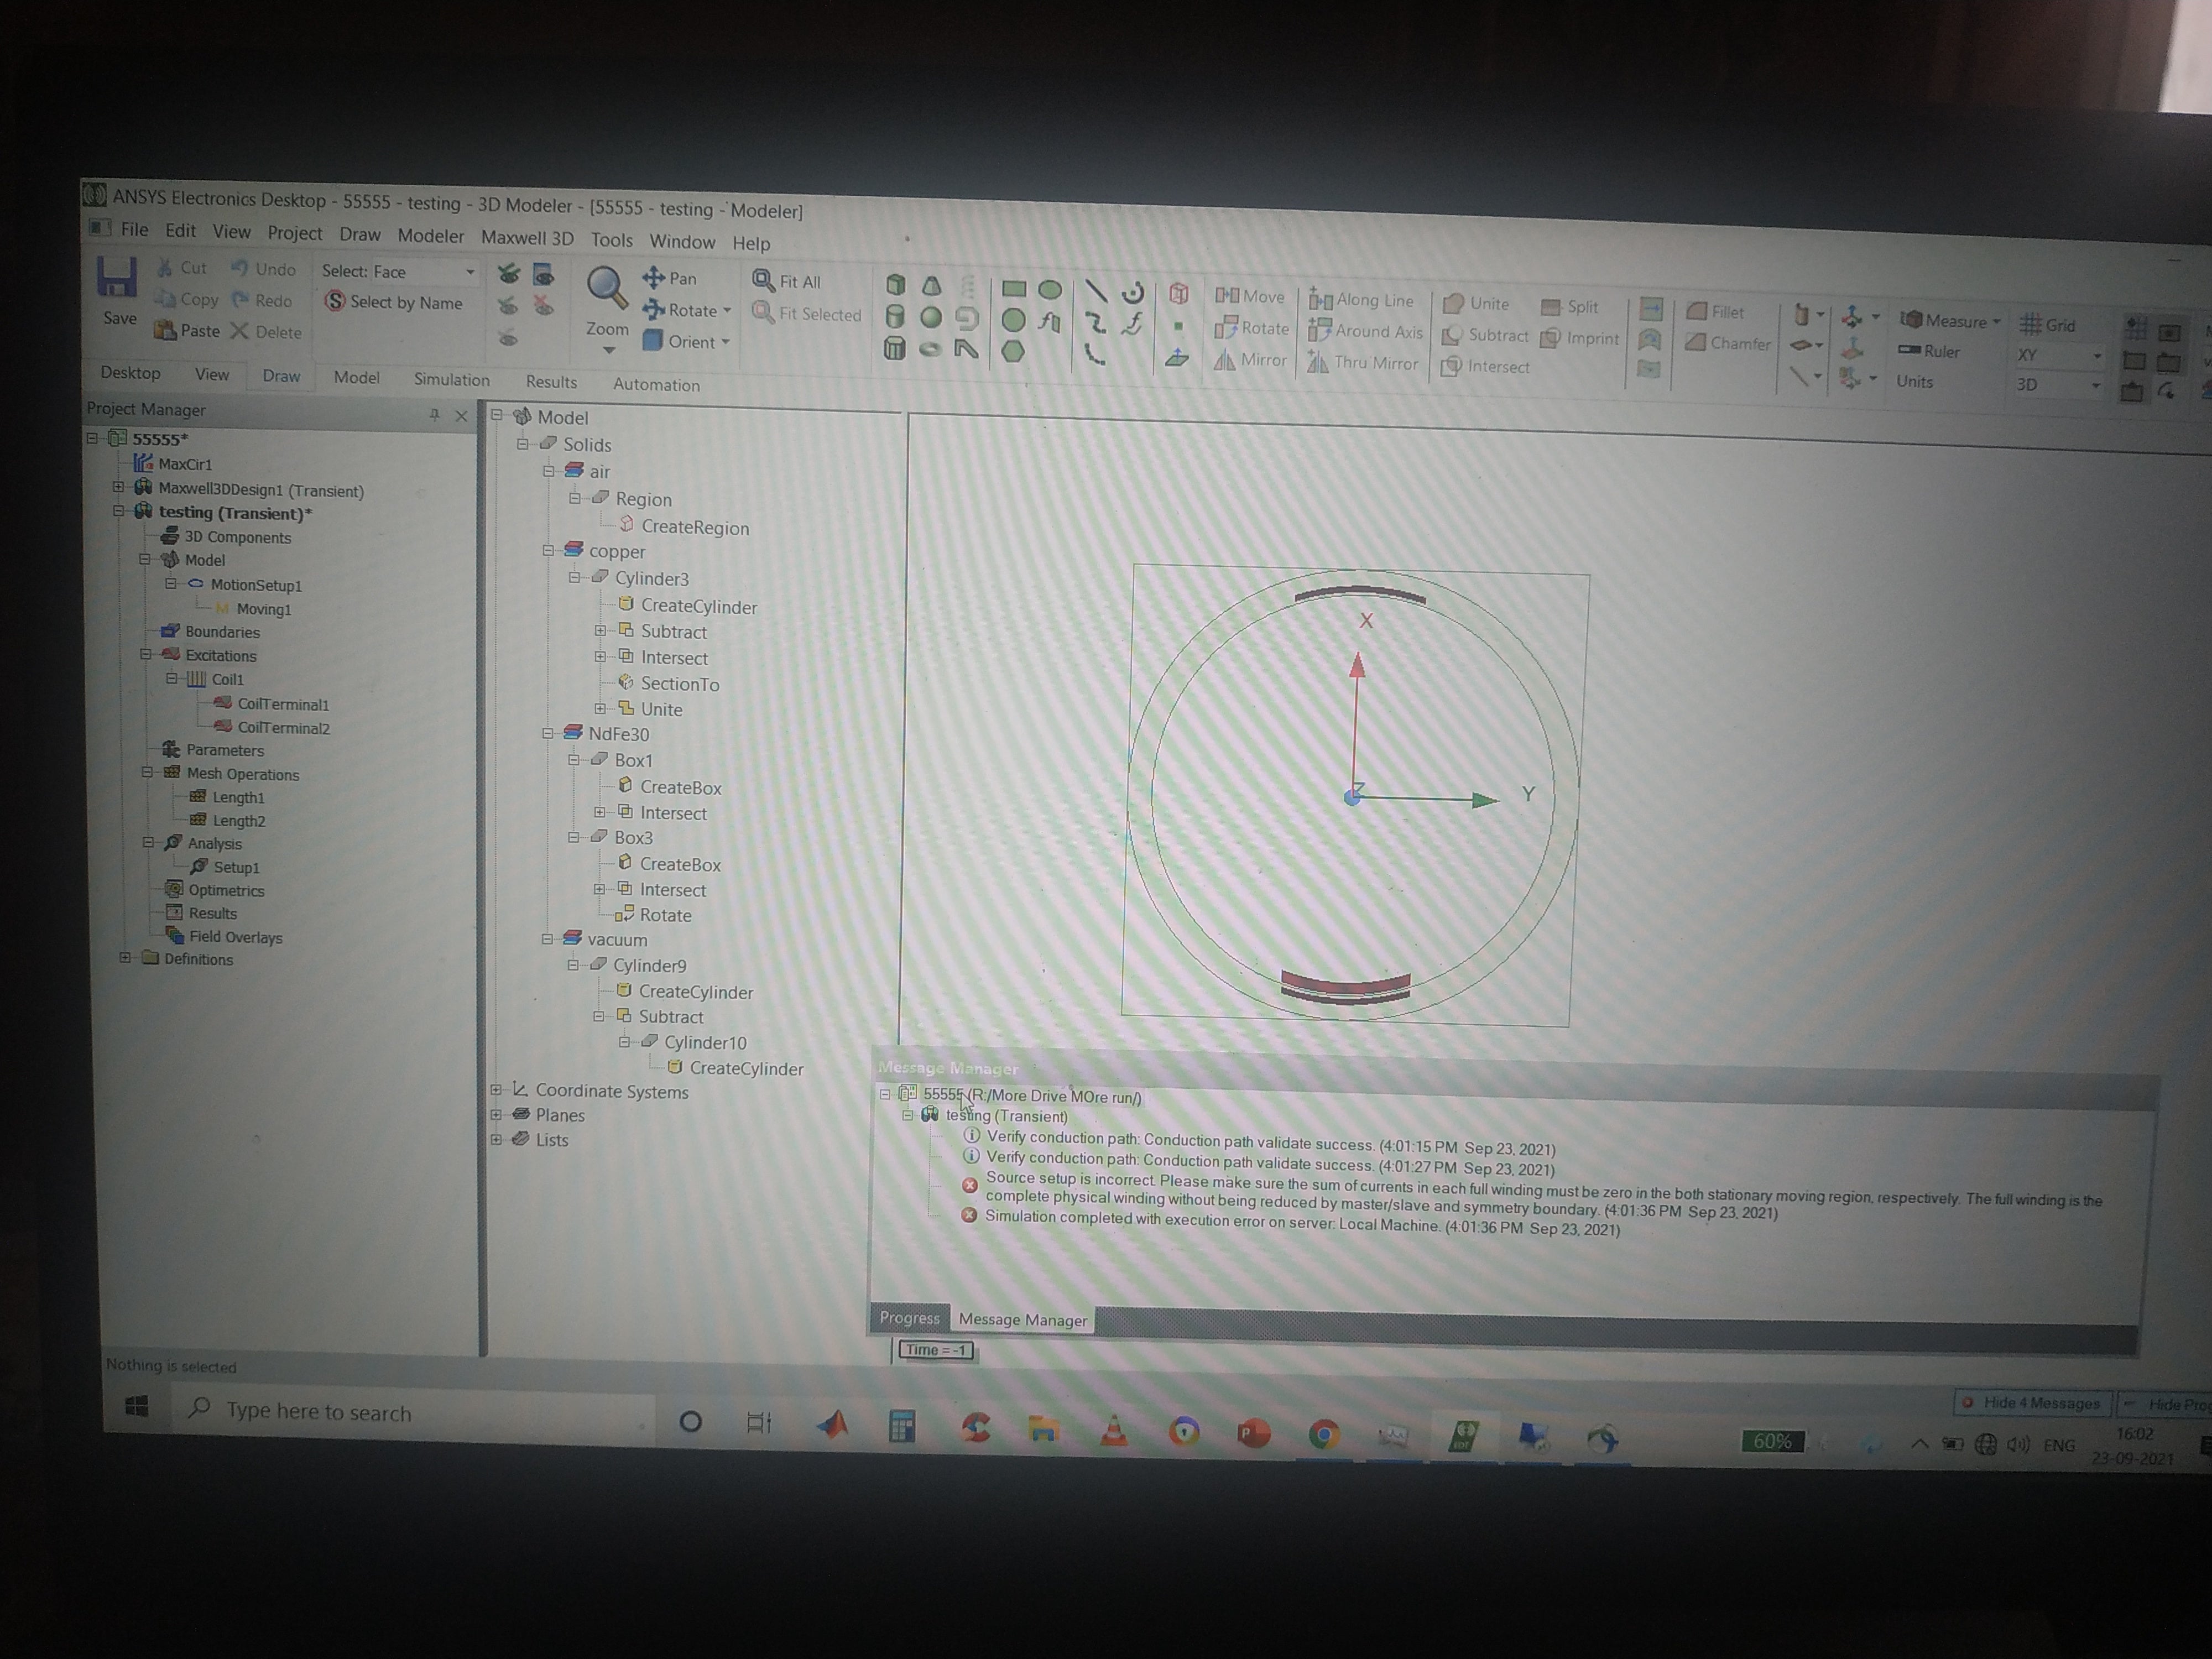Click the Along Line duplicate tool
This screenshot has height=1659, width=2212.
[1361, 300]
